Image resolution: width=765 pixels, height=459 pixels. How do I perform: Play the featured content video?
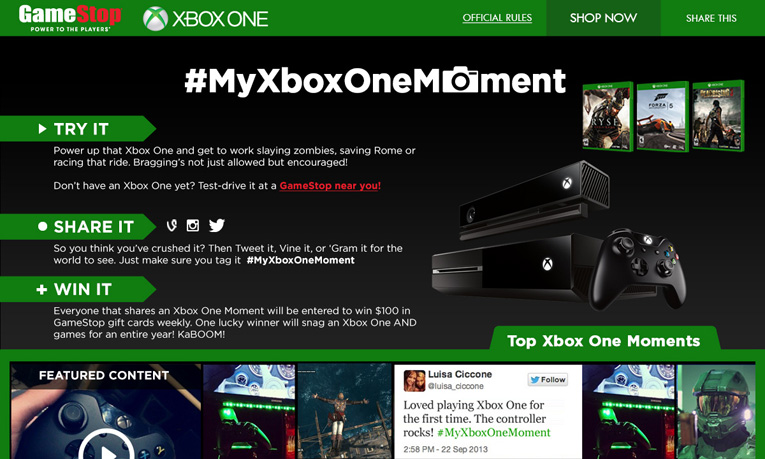[x=106, y=449]
